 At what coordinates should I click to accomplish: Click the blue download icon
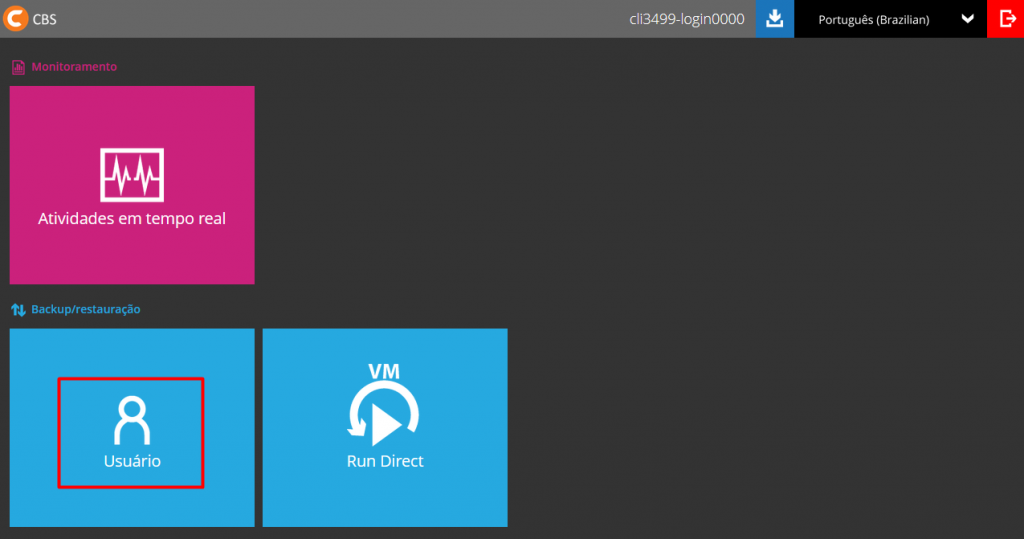pos(774,19)
